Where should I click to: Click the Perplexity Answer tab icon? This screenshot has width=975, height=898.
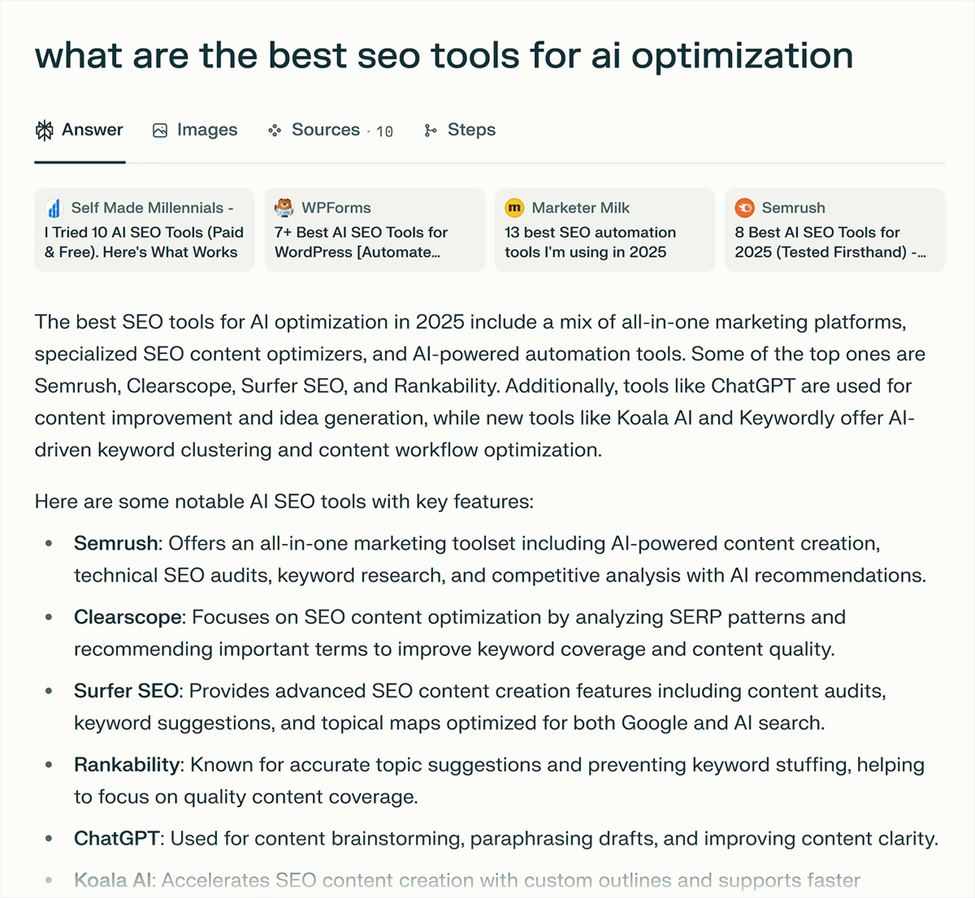[44, 130]
